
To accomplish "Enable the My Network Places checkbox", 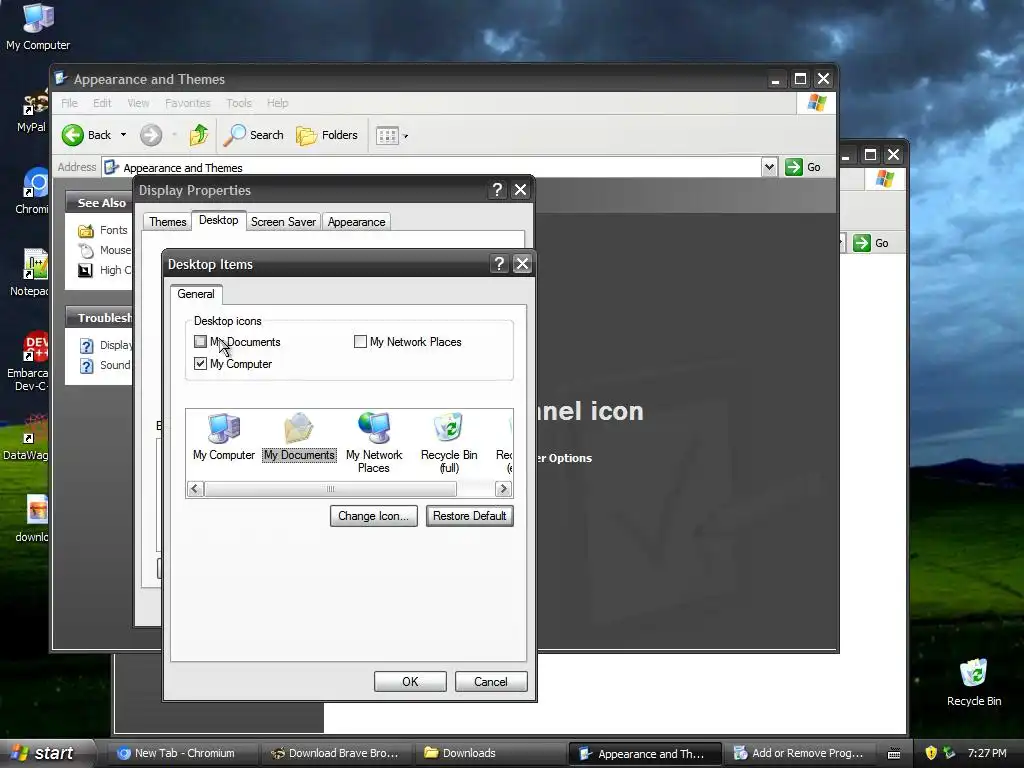I will tap(360, 342).
